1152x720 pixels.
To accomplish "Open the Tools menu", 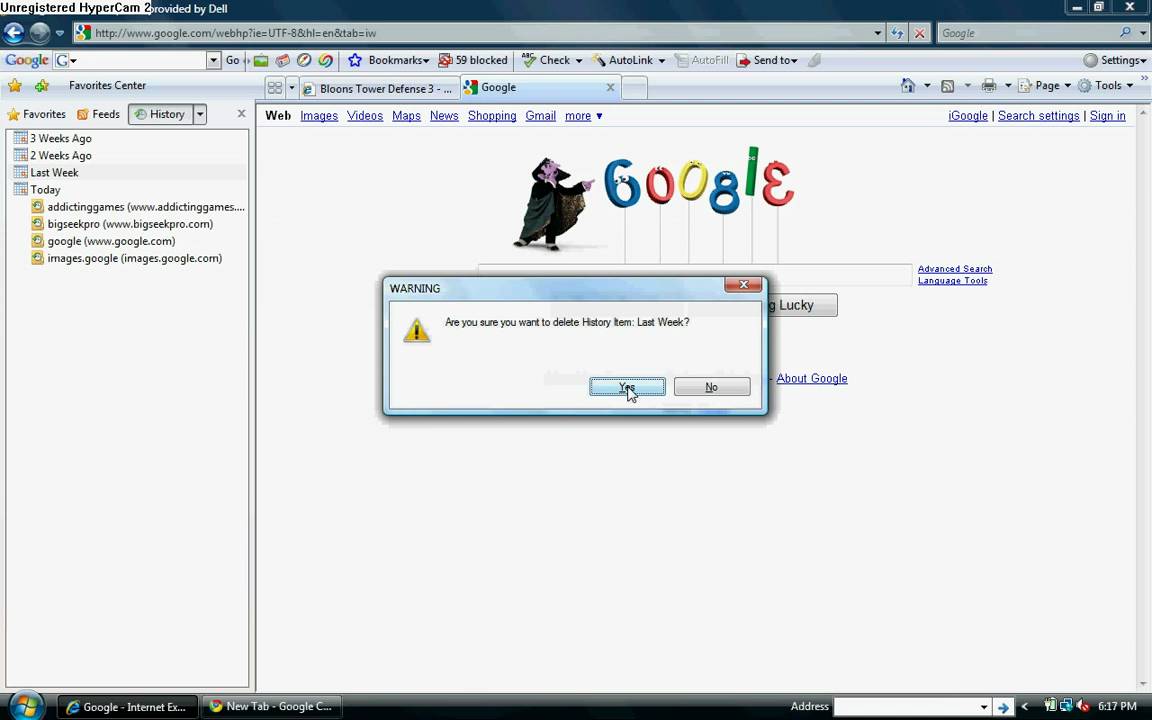I will point(1106,86).
